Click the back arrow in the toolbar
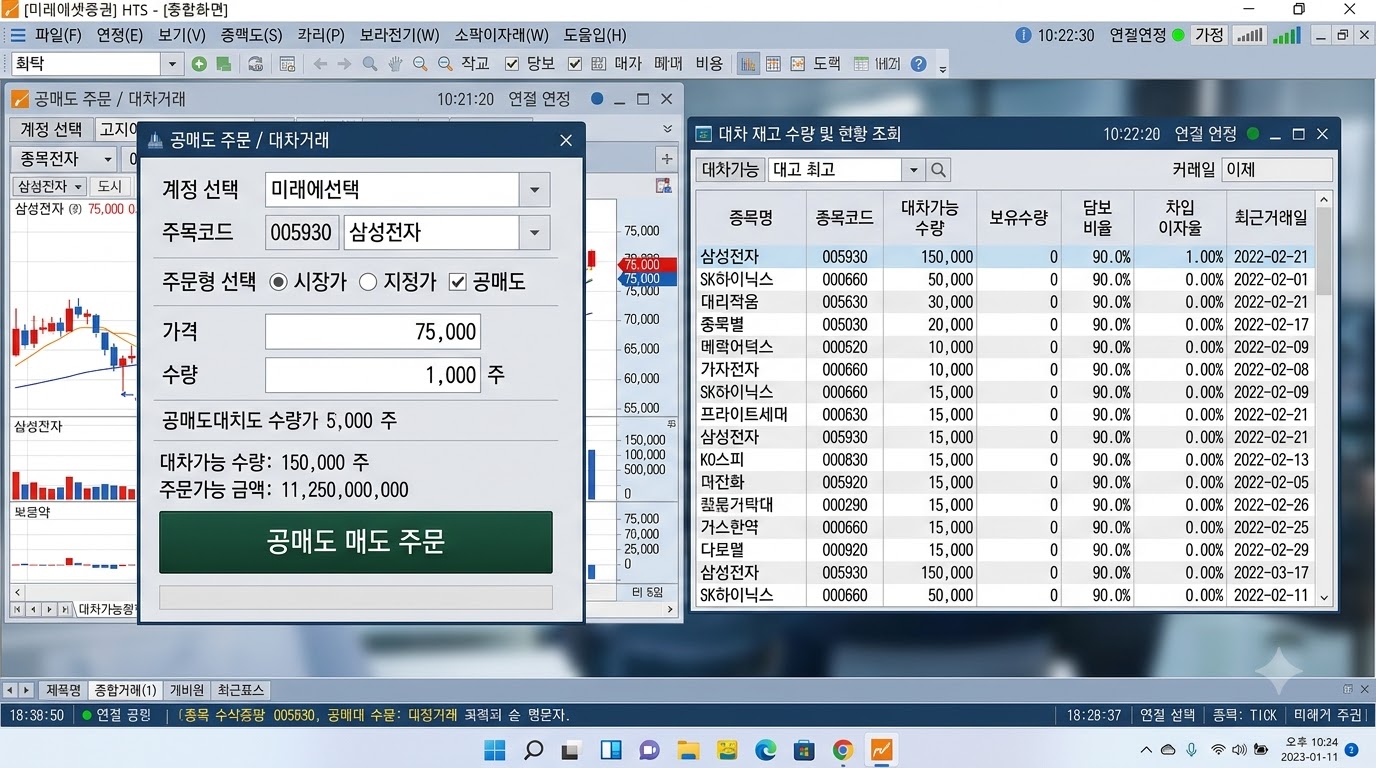This screenshot has height=768, width=1376. pyautogui.click(x=320, y=64)
